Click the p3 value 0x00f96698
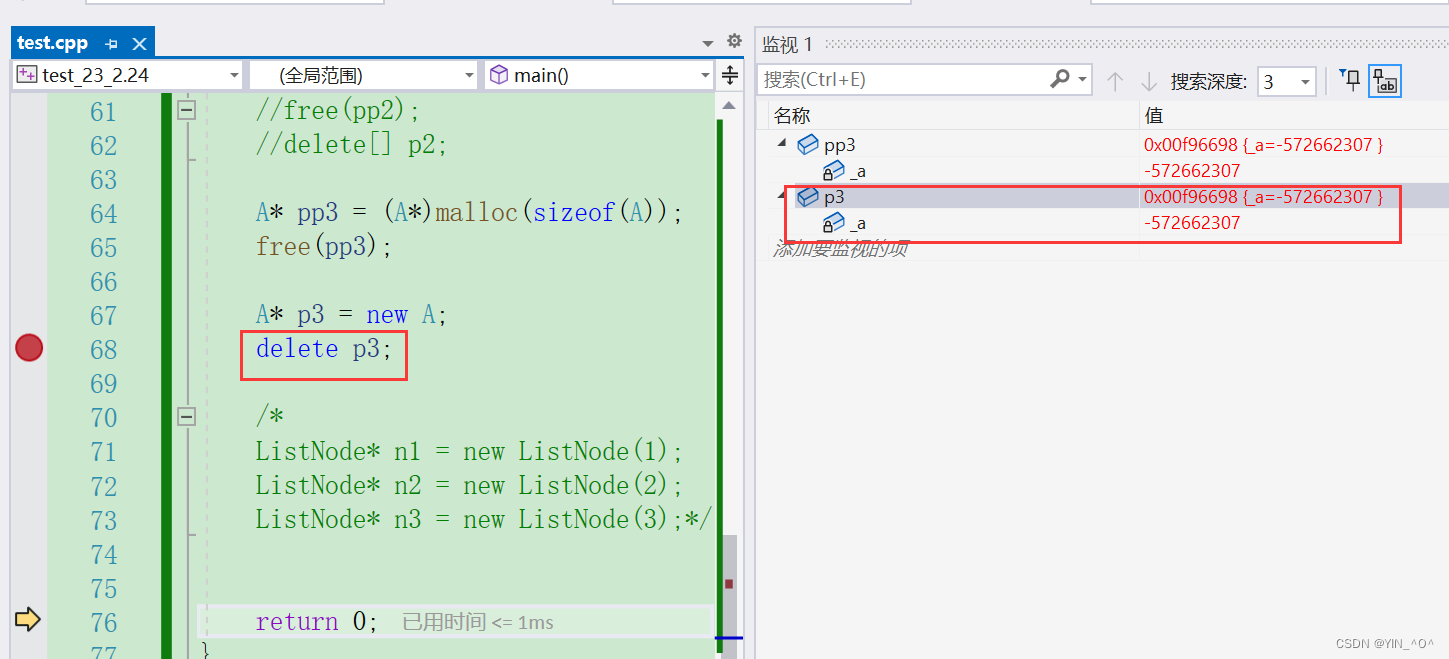 (1263, 197)
